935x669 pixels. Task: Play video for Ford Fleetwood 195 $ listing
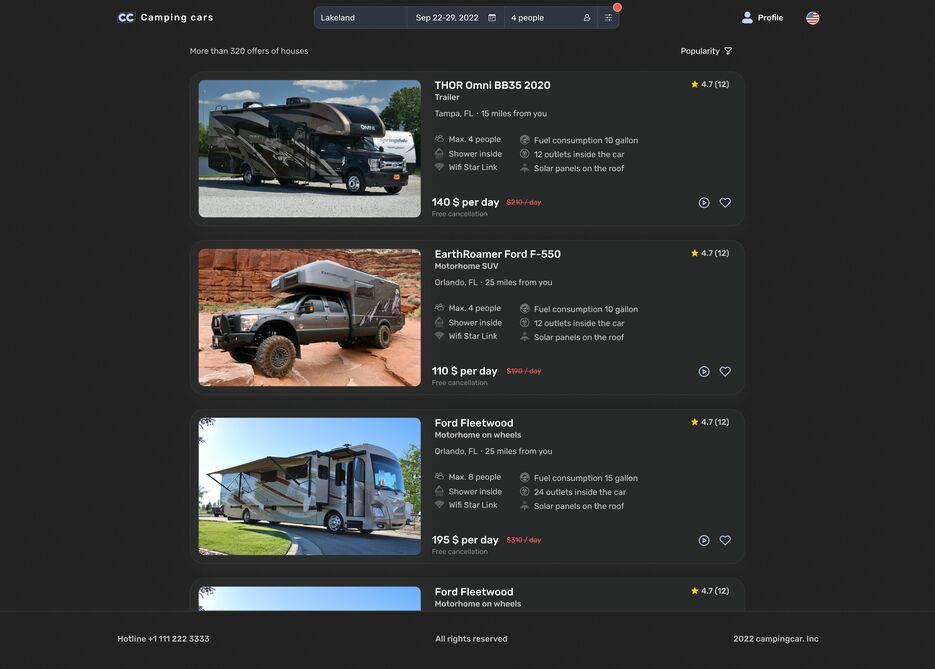[704, 540]
